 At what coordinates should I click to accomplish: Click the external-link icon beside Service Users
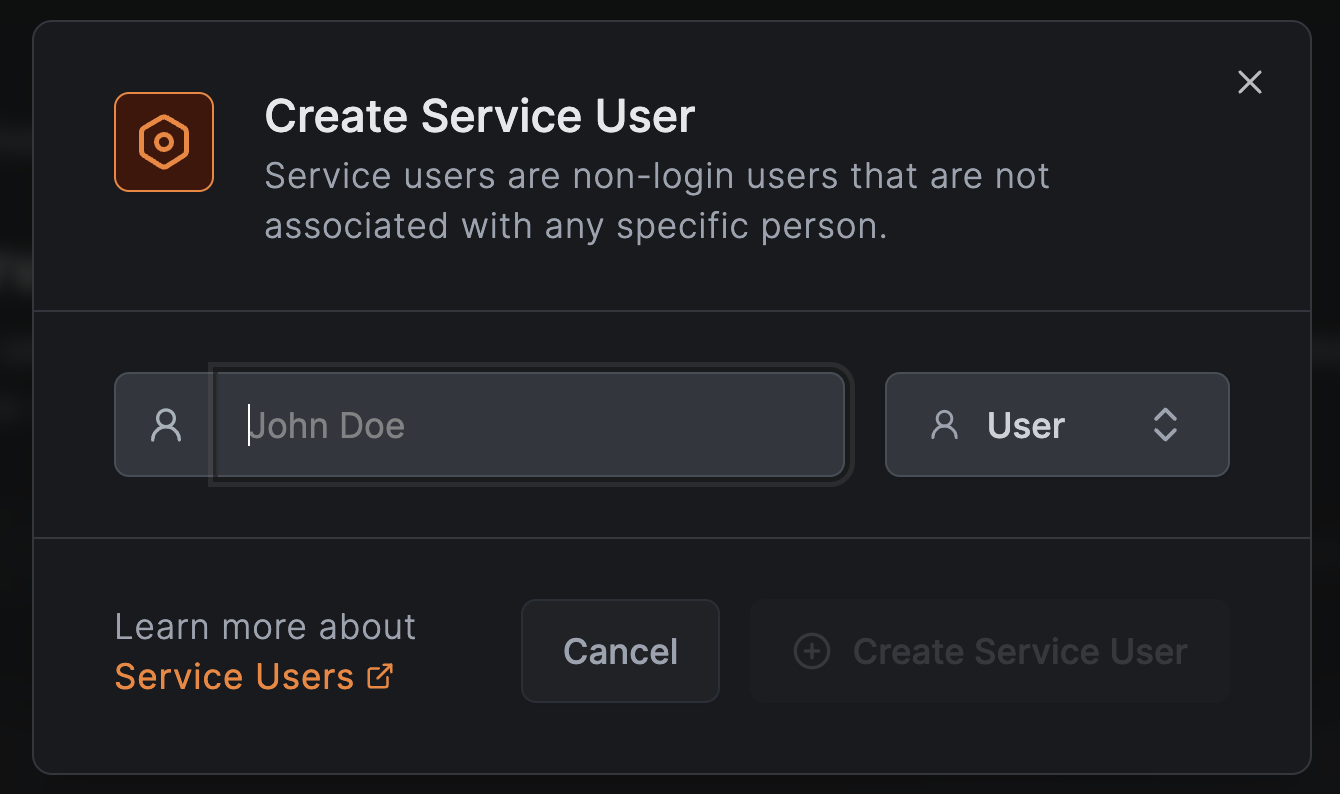tap(378, 676)
